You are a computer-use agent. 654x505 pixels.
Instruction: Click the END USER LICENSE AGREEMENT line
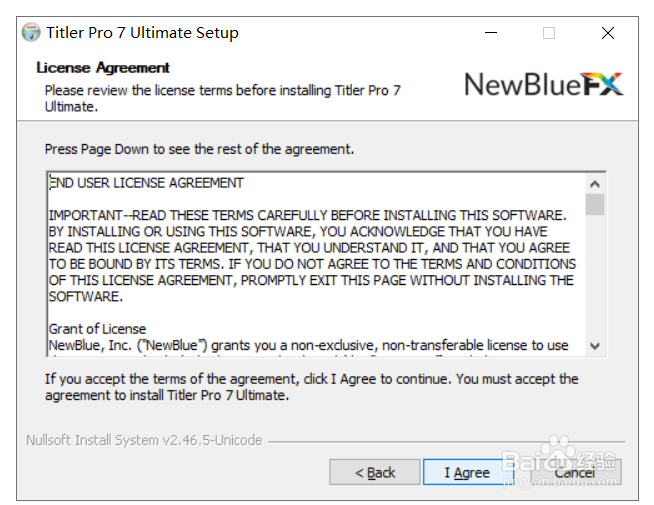coord(146,183)
